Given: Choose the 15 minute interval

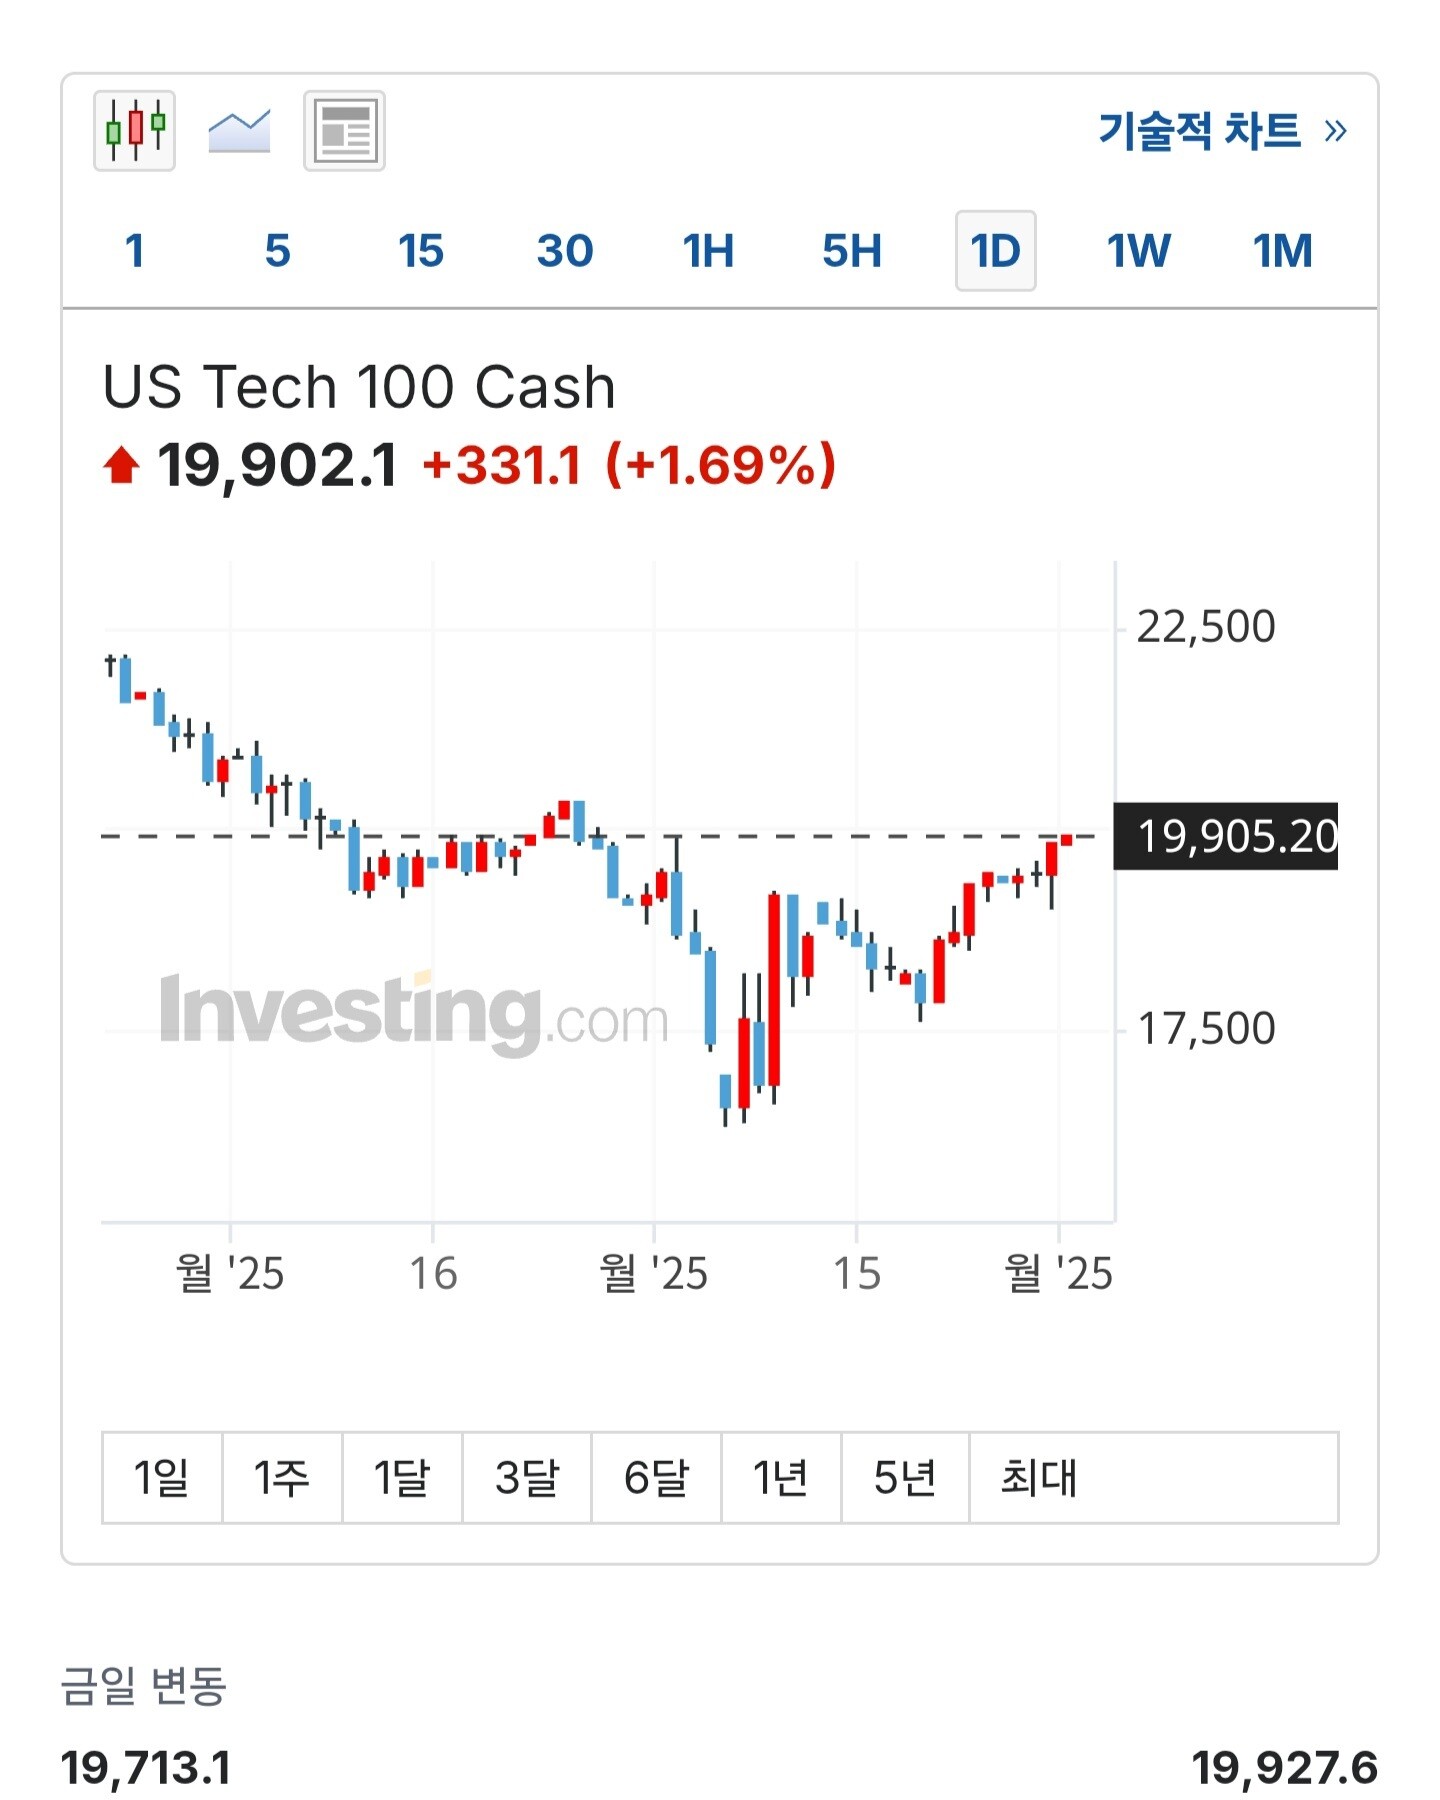Looking at the screenshot, I should [420, 251].
